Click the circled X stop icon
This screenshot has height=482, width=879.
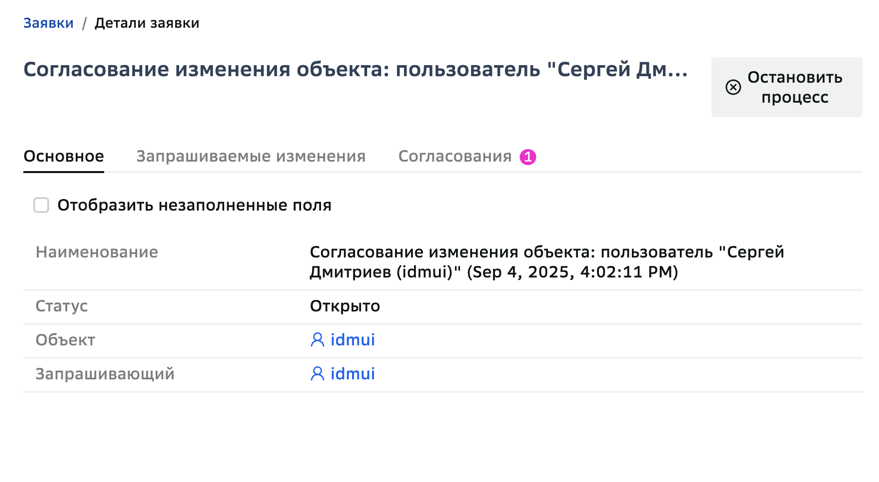click(733, 87)
